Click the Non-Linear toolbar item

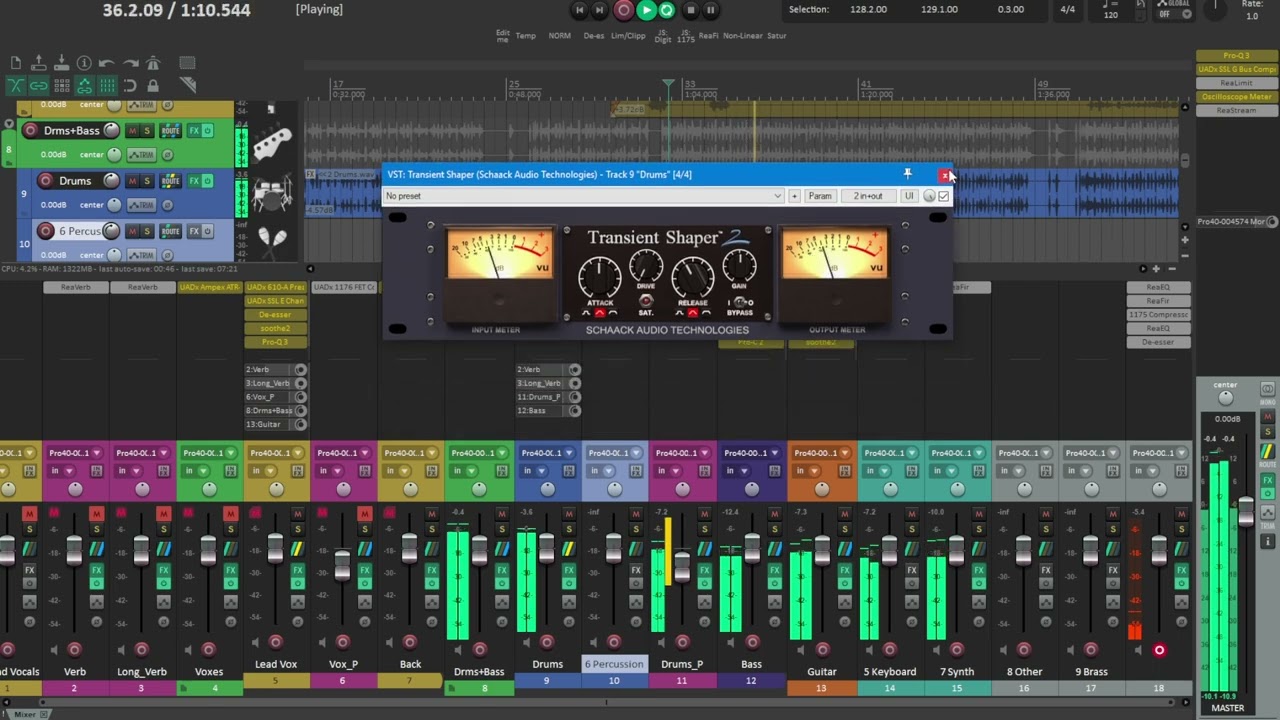742,36
